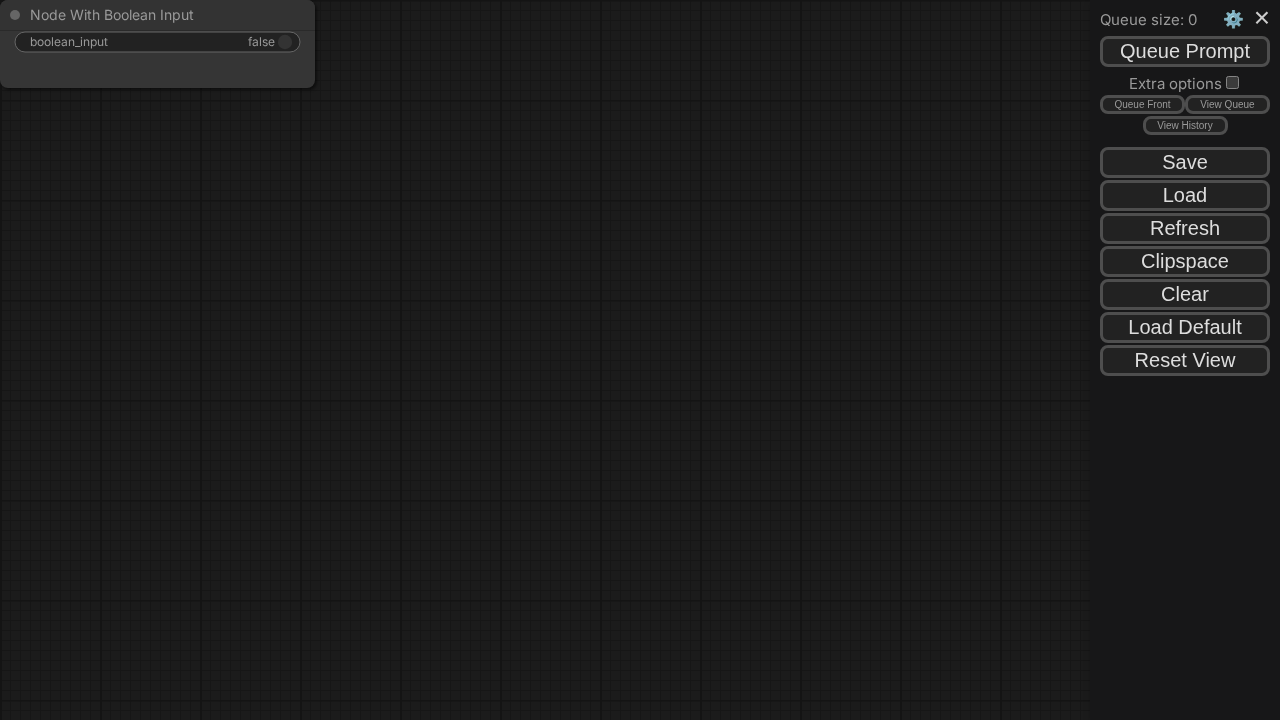Clear the graph with Clear button
The image size is (1280, 720).
click(x=1185, y=294)
